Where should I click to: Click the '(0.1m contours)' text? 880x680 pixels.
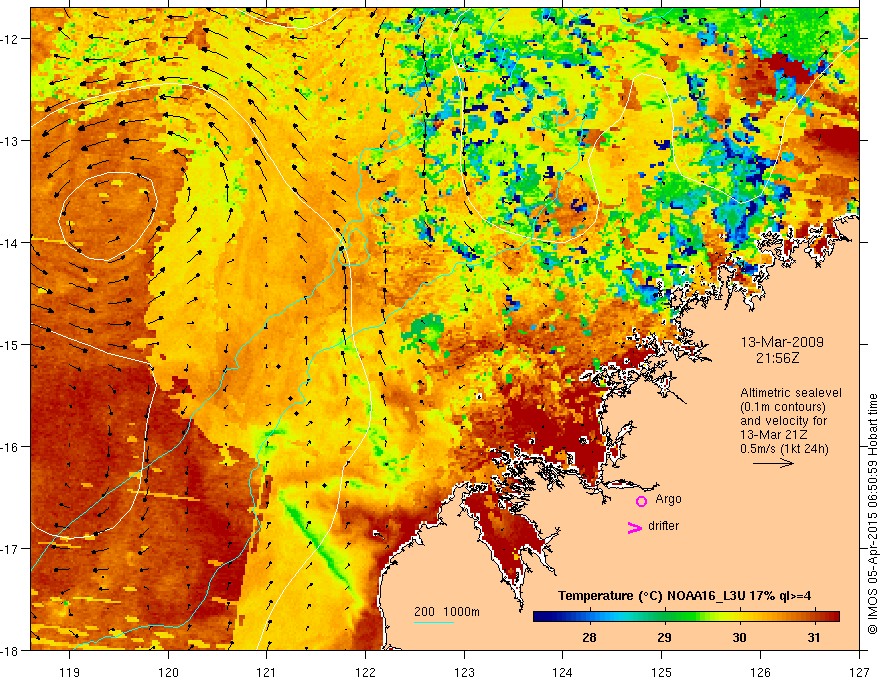click(783, 407)
